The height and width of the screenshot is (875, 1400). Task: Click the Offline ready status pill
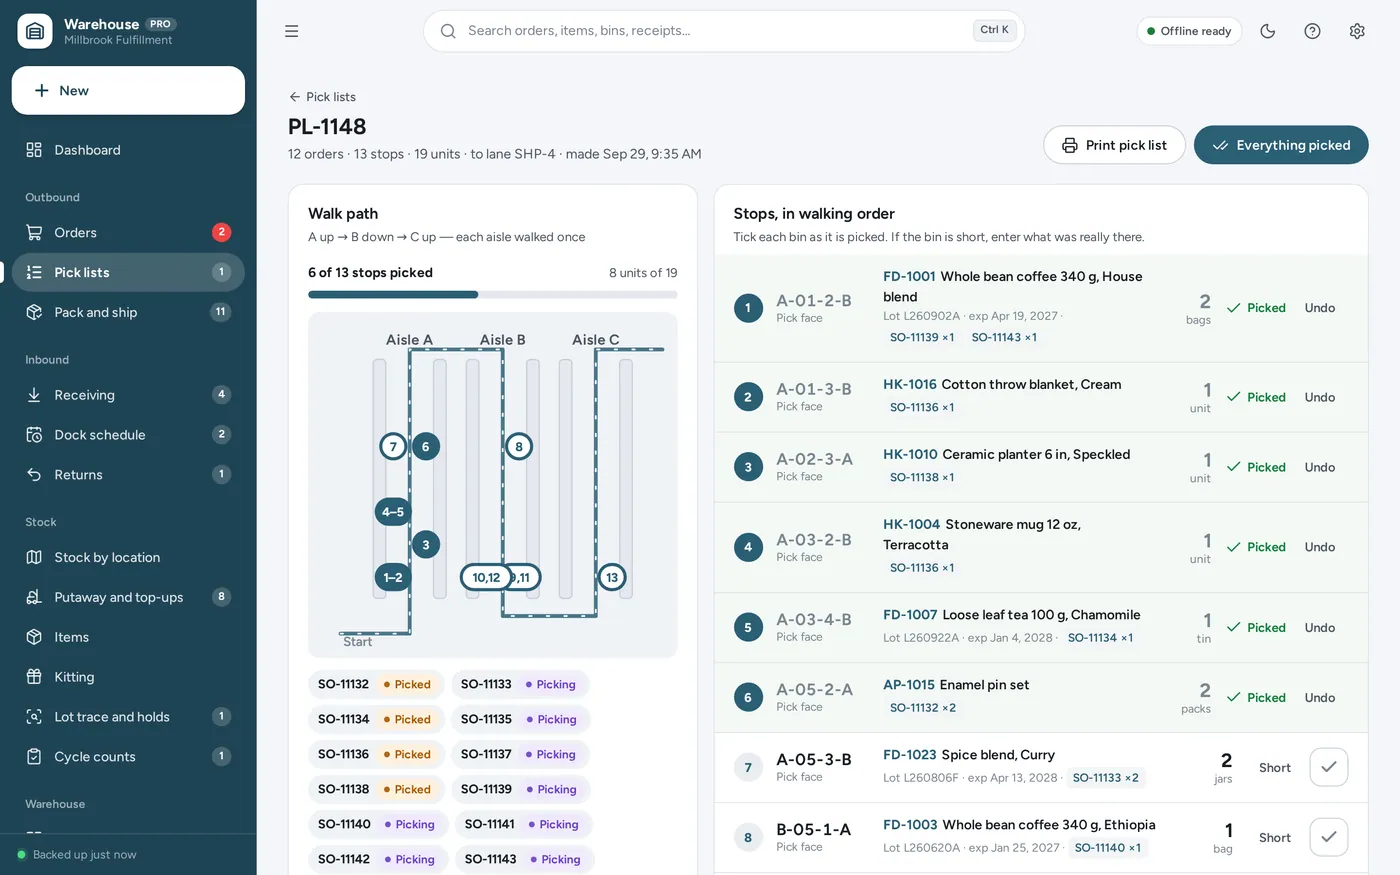pos(1189,31)
